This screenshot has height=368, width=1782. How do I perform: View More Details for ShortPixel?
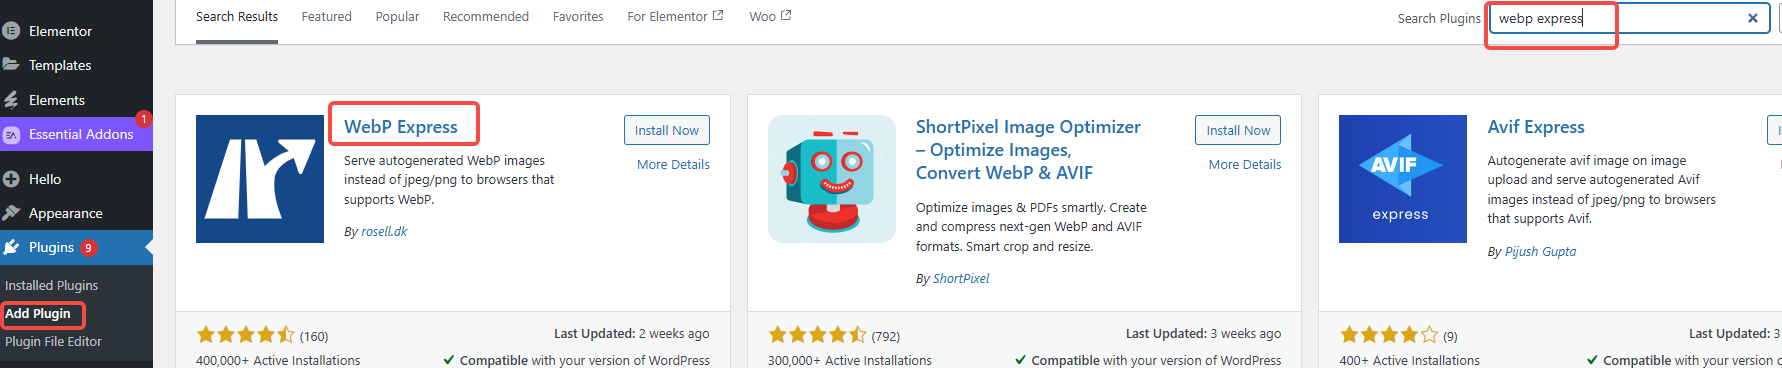pyautogui.click(x=1245, y=165)
